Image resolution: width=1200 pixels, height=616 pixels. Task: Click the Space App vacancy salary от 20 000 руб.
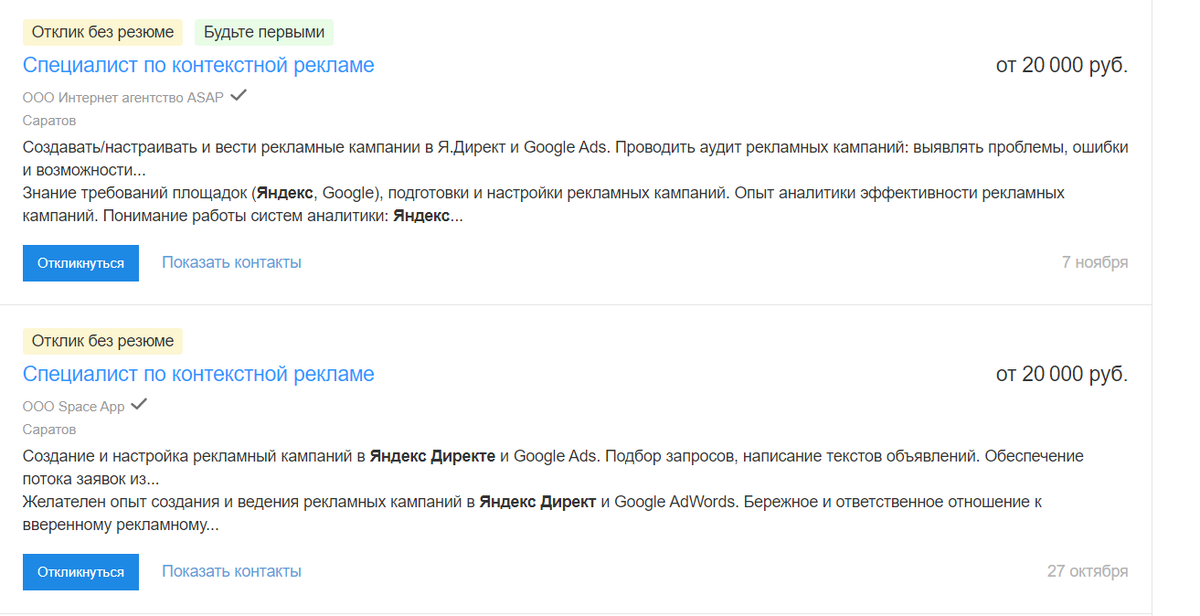tap(1062, 374)
